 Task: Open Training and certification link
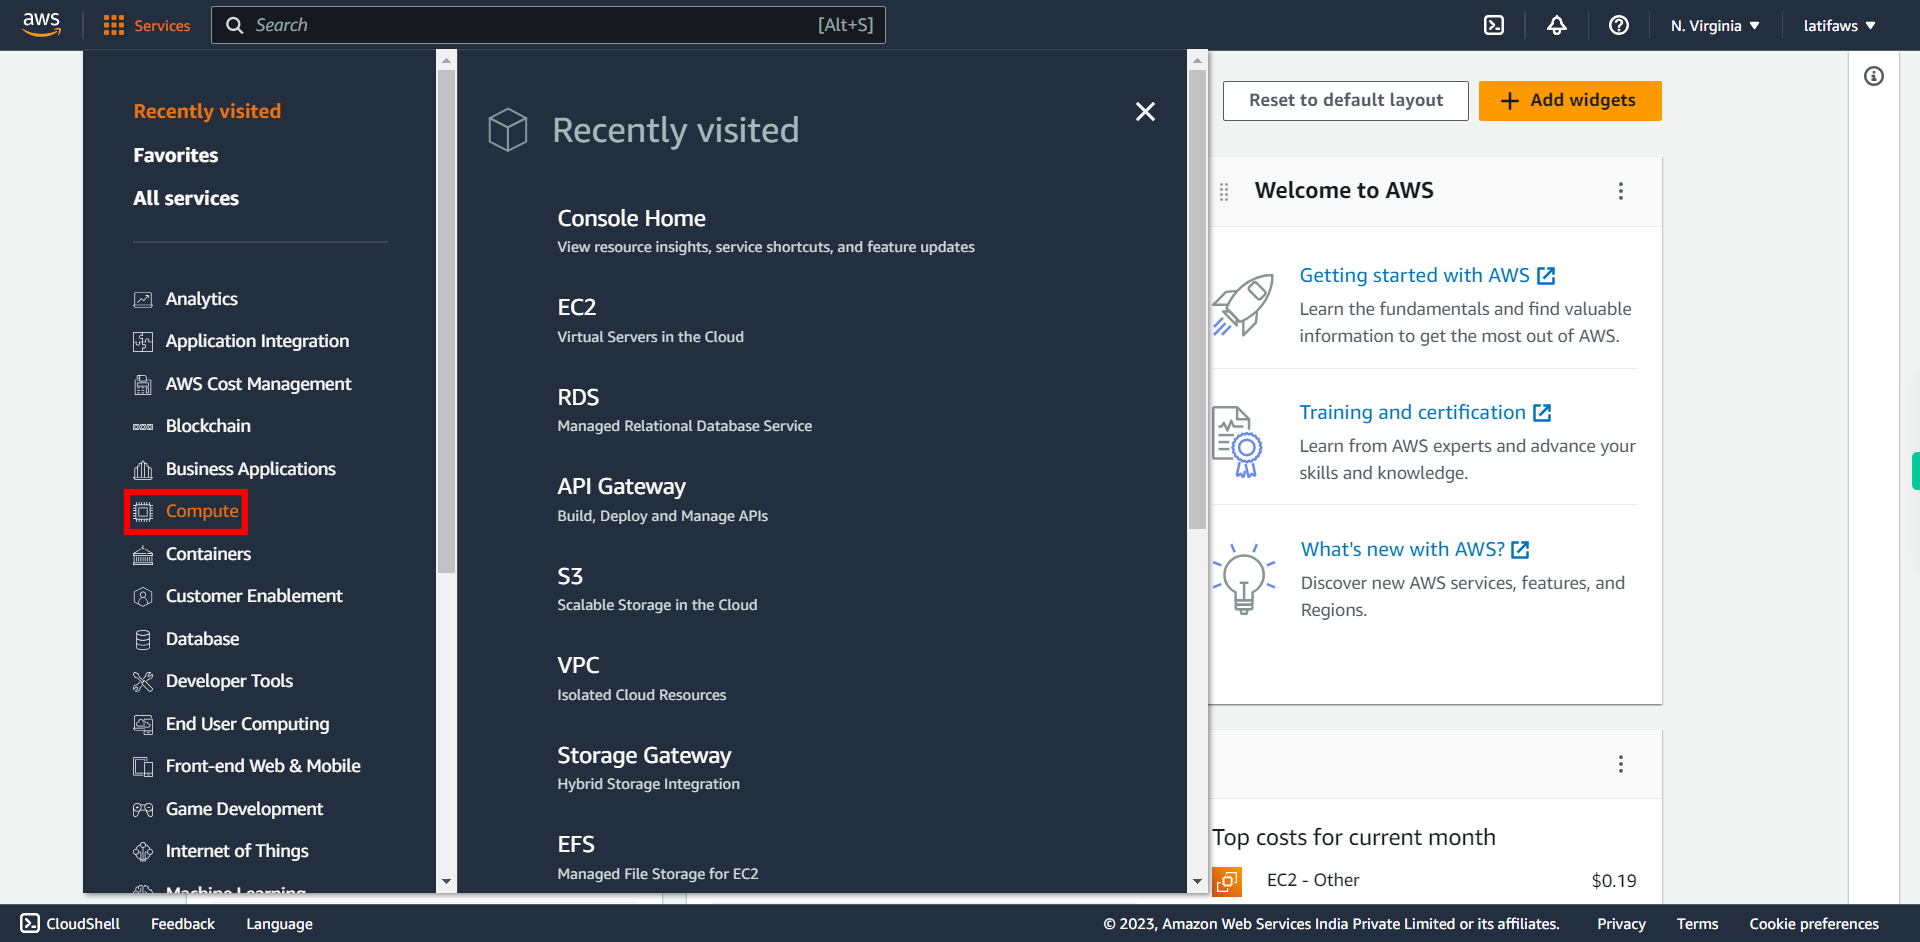pos(1412,412)
